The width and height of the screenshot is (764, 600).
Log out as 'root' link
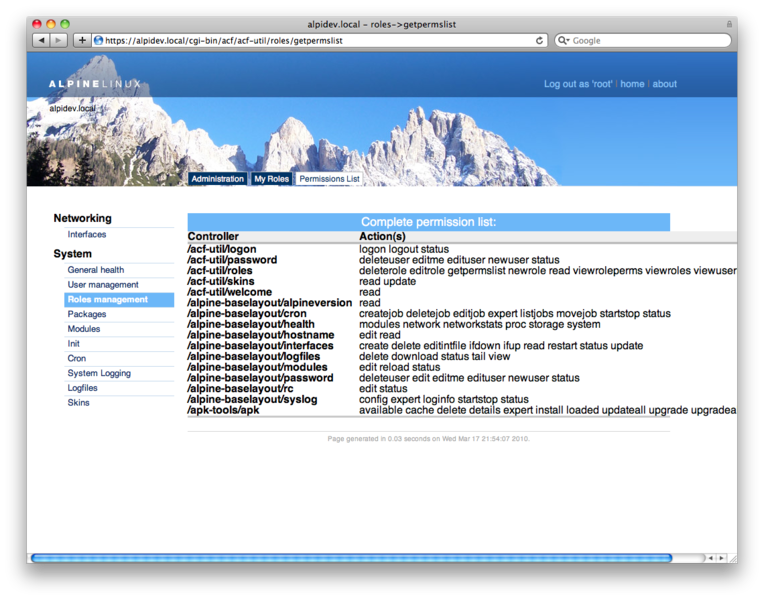coord(578,84)
